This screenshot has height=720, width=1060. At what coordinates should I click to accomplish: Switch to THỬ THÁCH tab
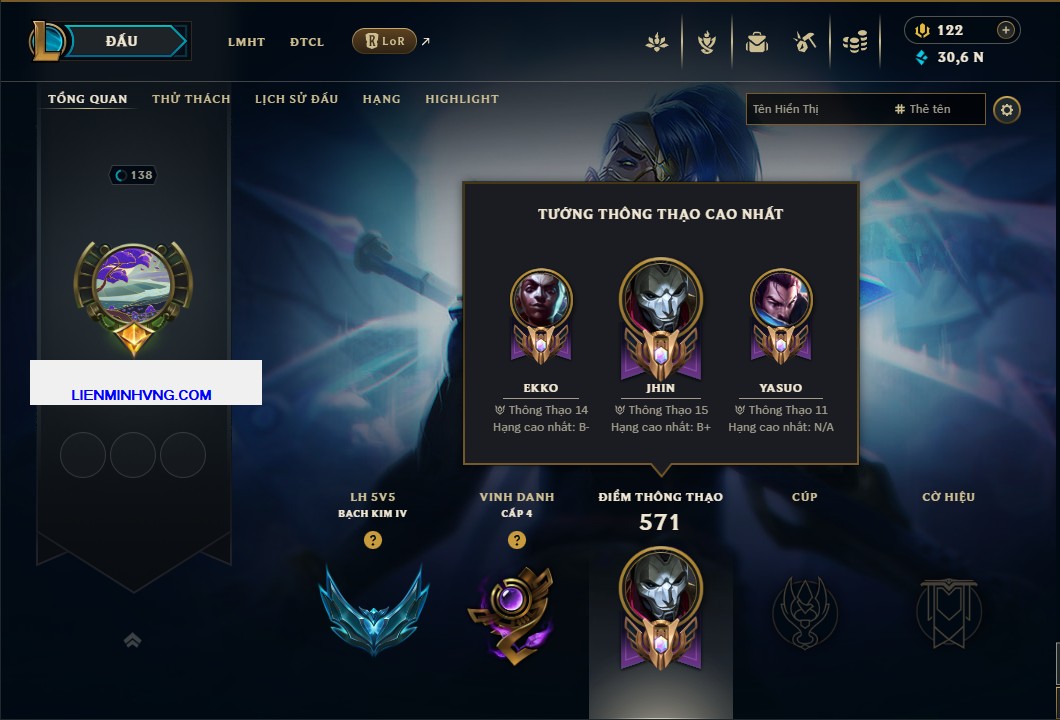coord(191,99)
